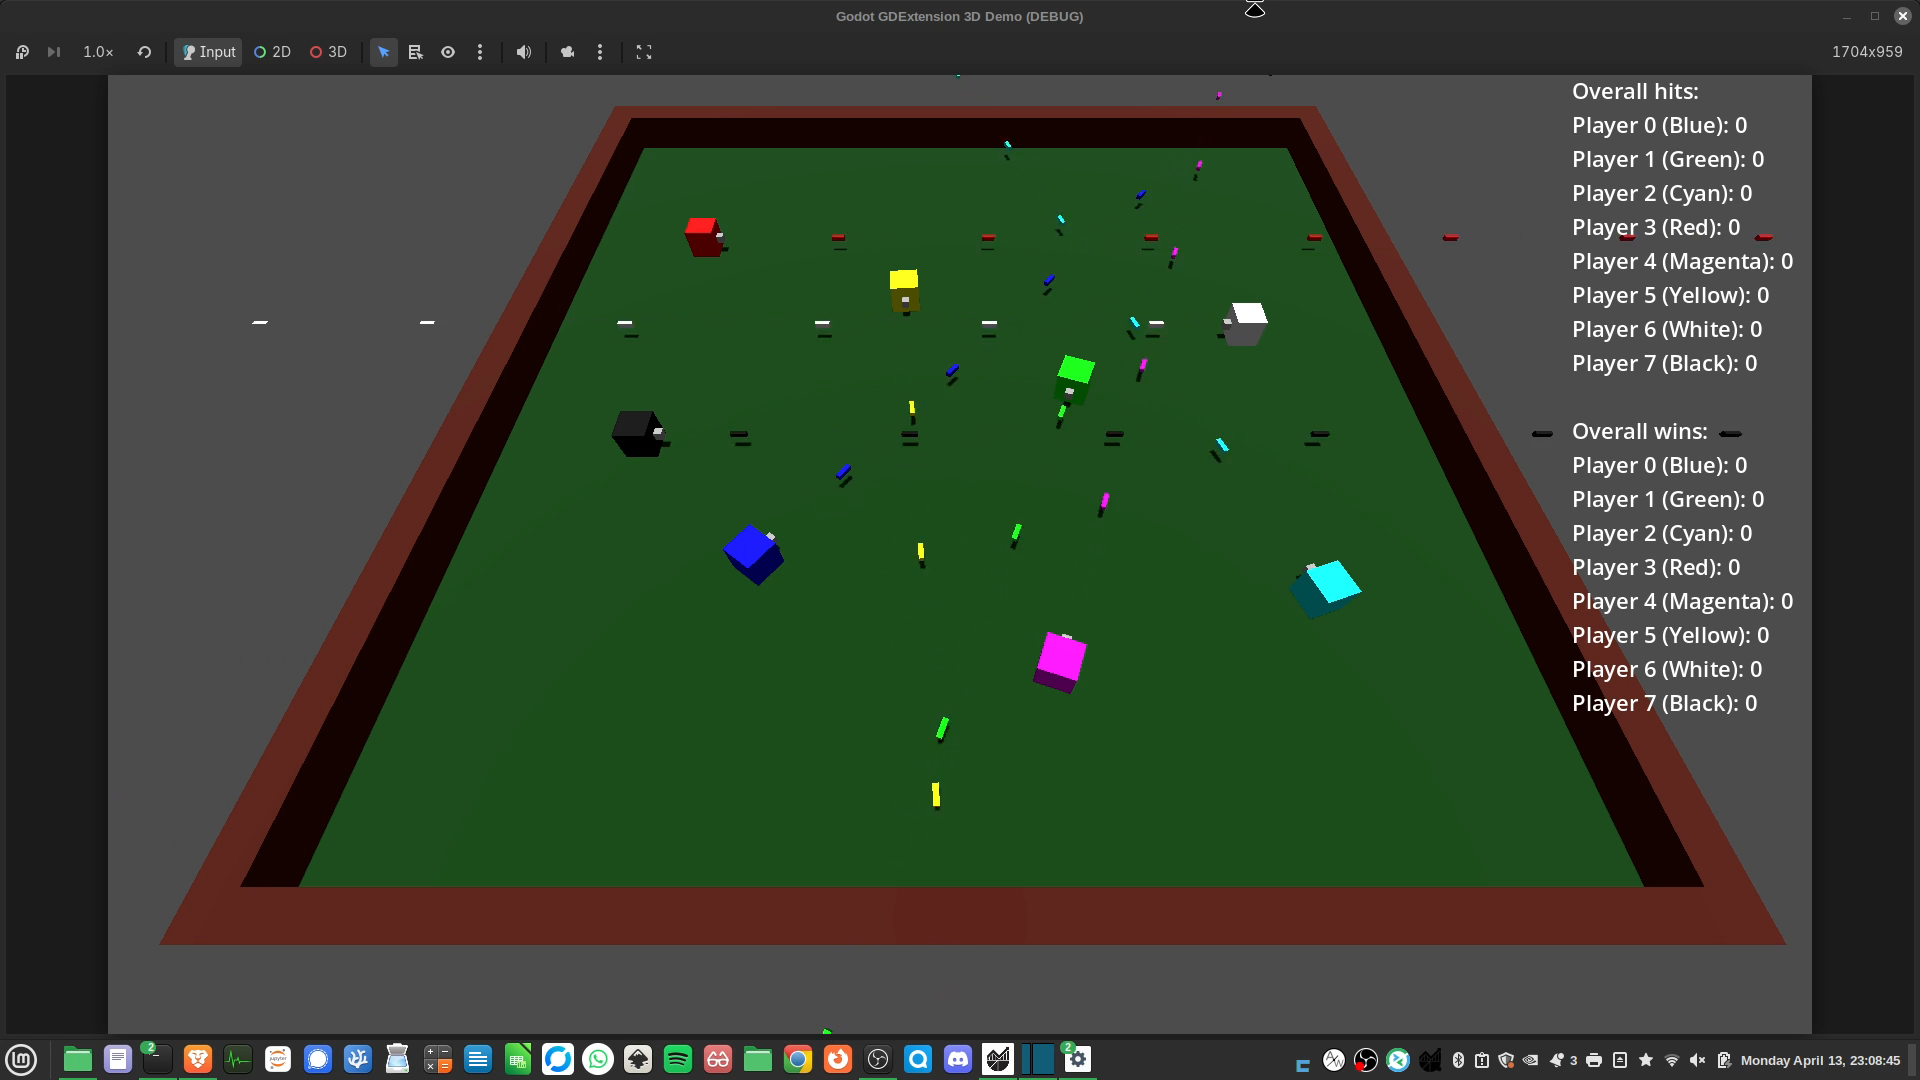Image resolution: width=1920 pixels, height=1080 pixels.
Task: Mute game audio with speaker icon
Action: click(523, 52)
